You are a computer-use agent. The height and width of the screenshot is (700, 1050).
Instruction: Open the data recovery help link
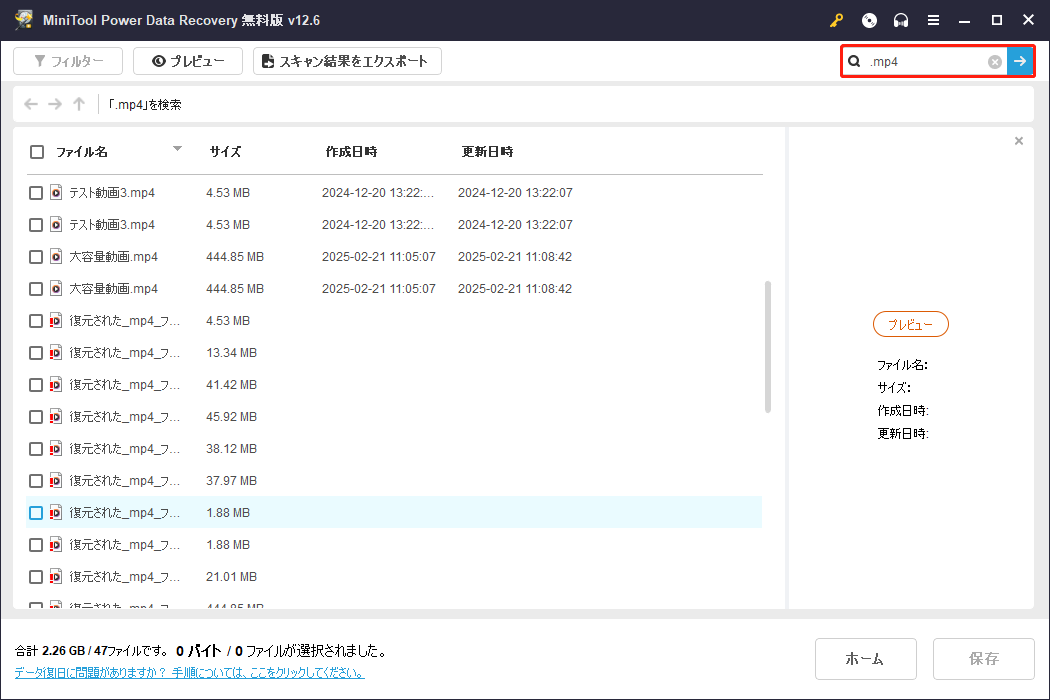point(190,673)
